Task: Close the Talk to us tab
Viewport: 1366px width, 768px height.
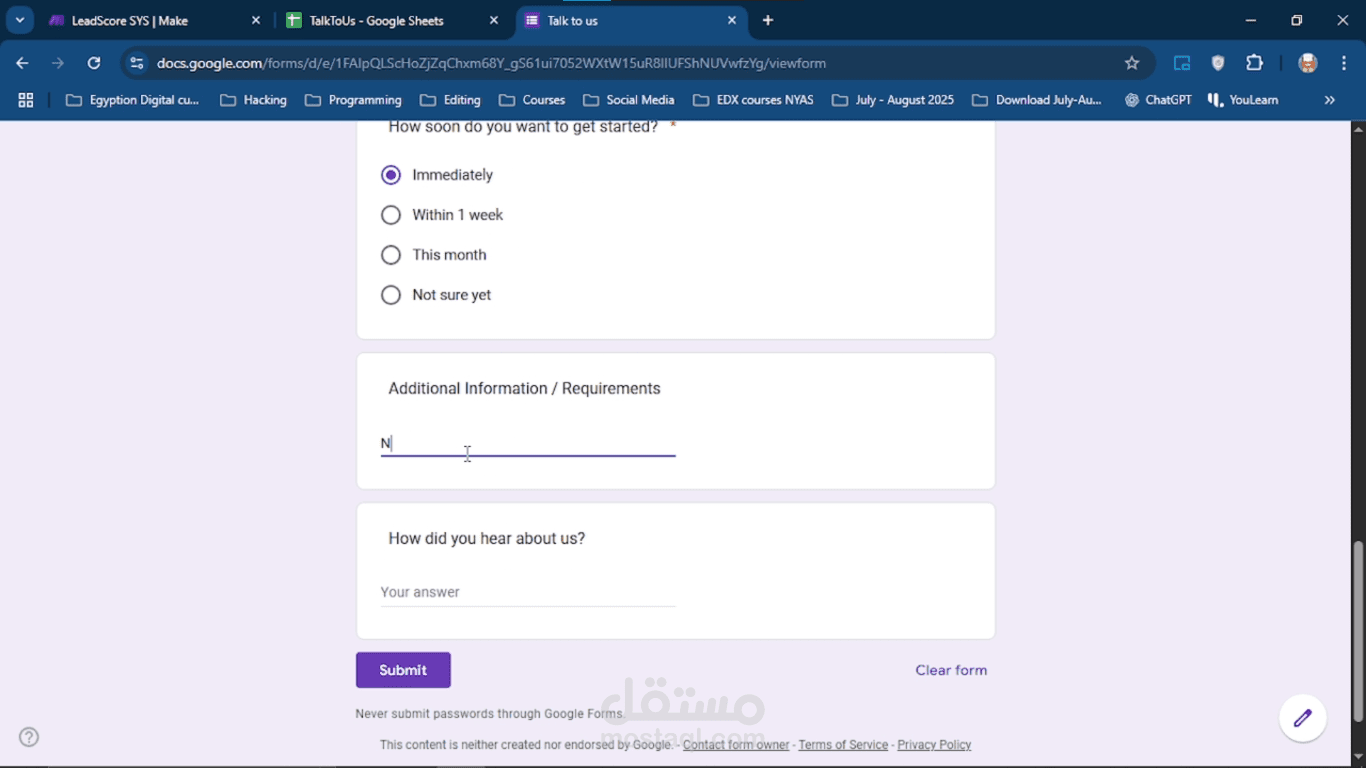Action: 732,20
